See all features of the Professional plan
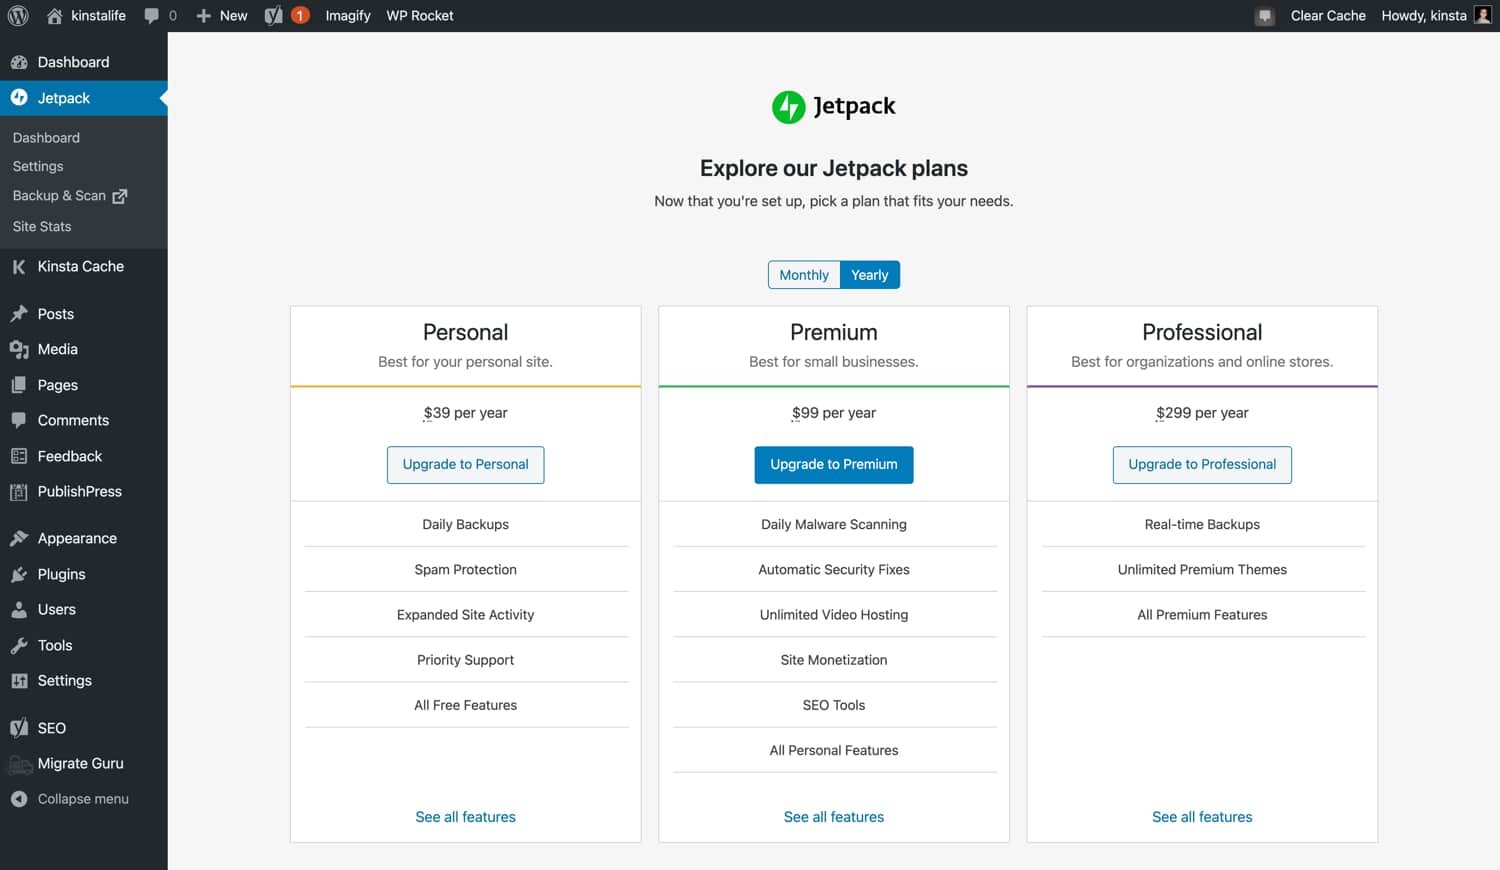This screenshot has height=870, width=1500. tap(1202, 816)
